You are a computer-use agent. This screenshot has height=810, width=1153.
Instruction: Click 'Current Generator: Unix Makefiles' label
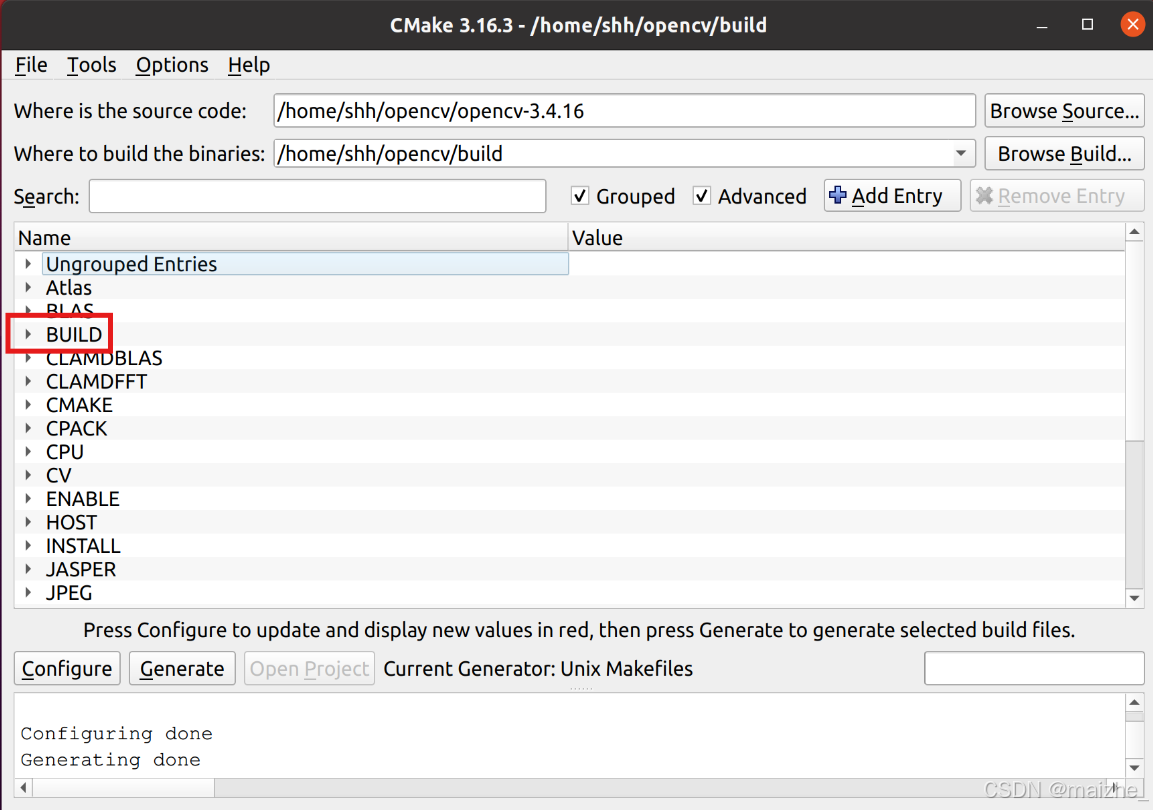pyautogui.click(x=538, y=669)
